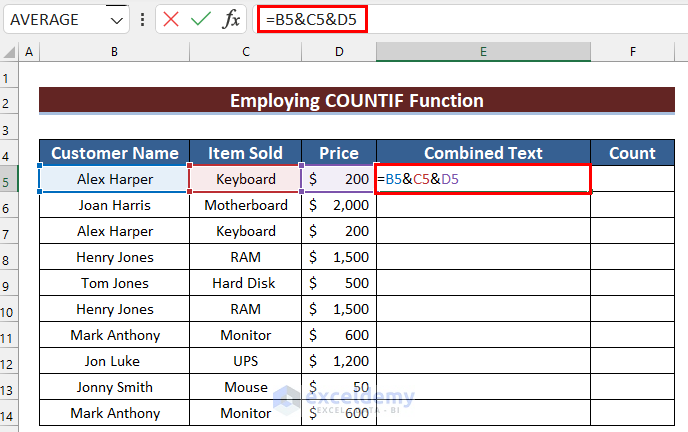Click the Item Sold header cell

point(245,153)
